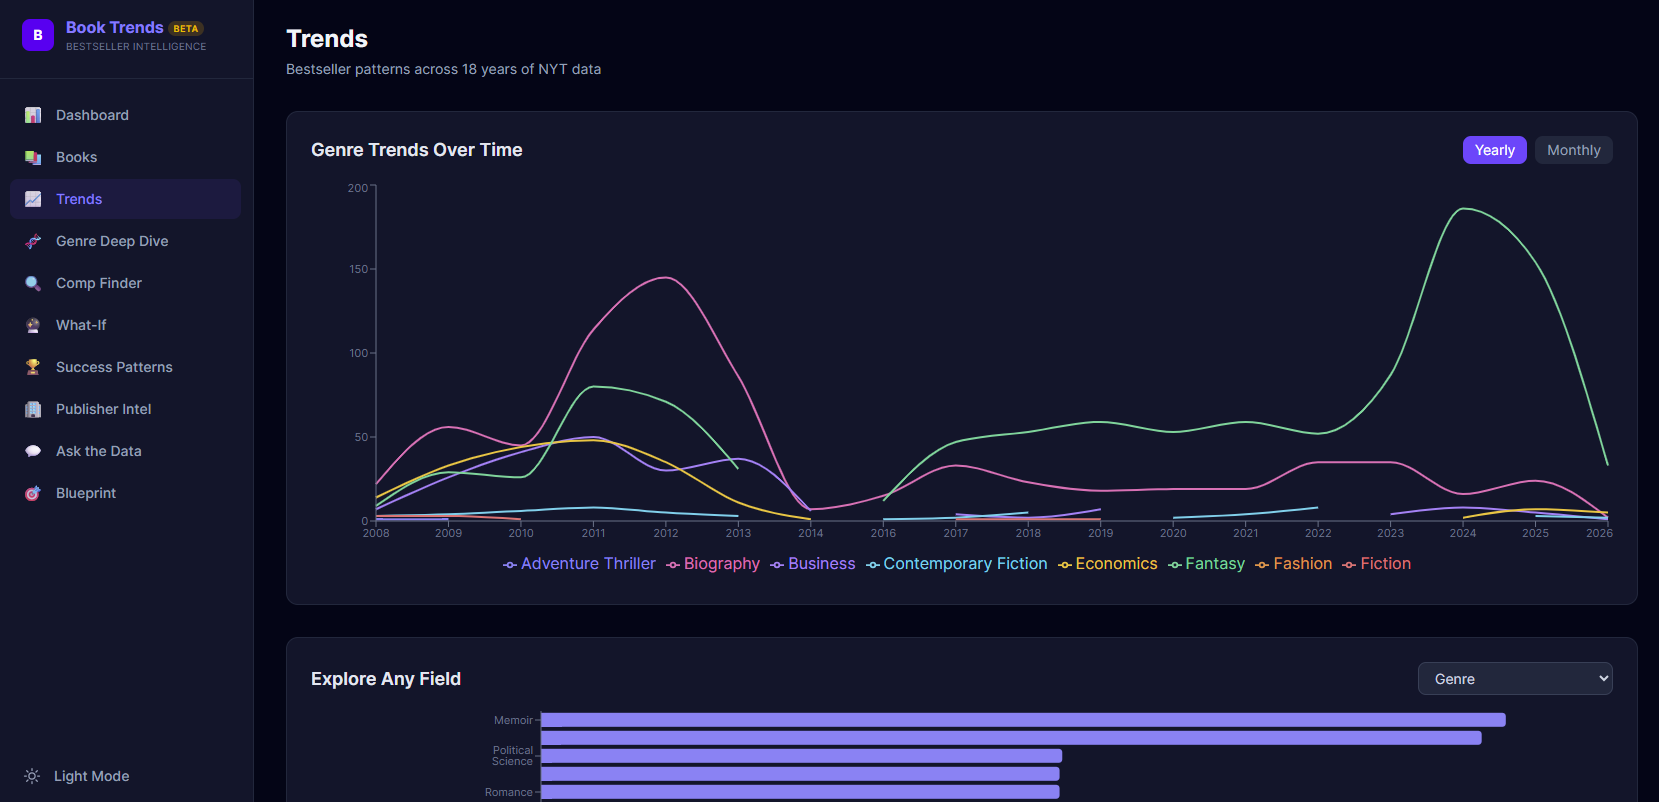This screenshot has height=802, width=1659.
Task: Click the purple B logo icon
Action: tap(38, 35)
